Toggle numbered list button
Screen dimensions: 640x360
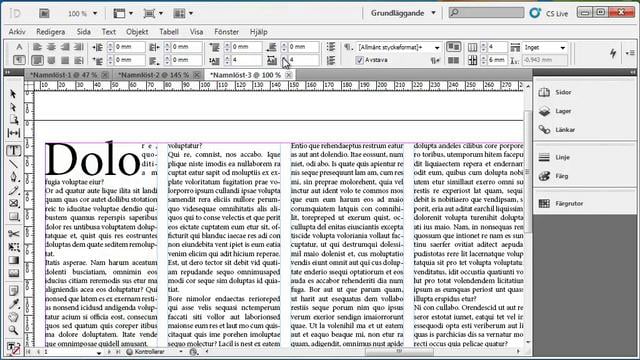pos(331,60)
